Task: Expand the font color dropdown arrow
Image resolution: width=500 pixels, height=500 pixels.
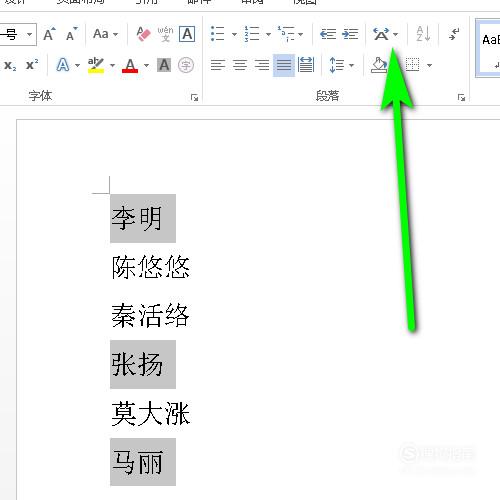Action: (146, 65)
